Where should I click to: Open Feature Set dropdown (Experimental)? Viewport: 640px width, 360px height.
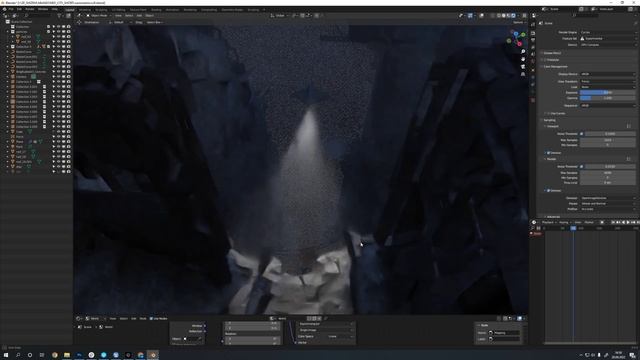(607, 38)
